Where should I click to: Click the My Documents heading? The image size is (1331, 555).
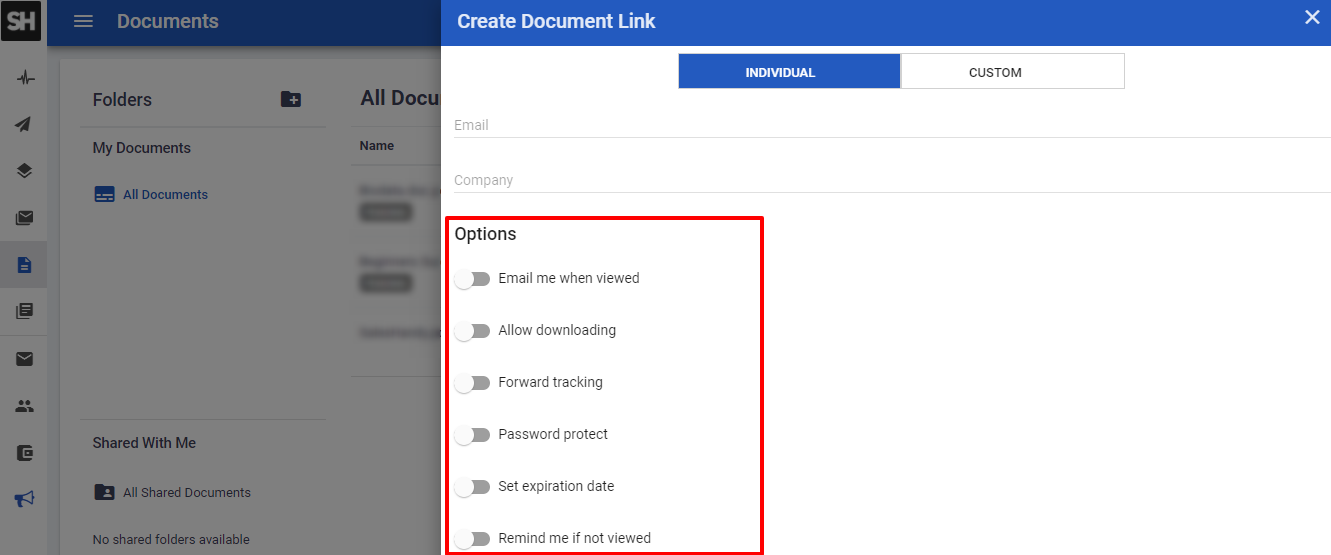(x=142, y=148)
